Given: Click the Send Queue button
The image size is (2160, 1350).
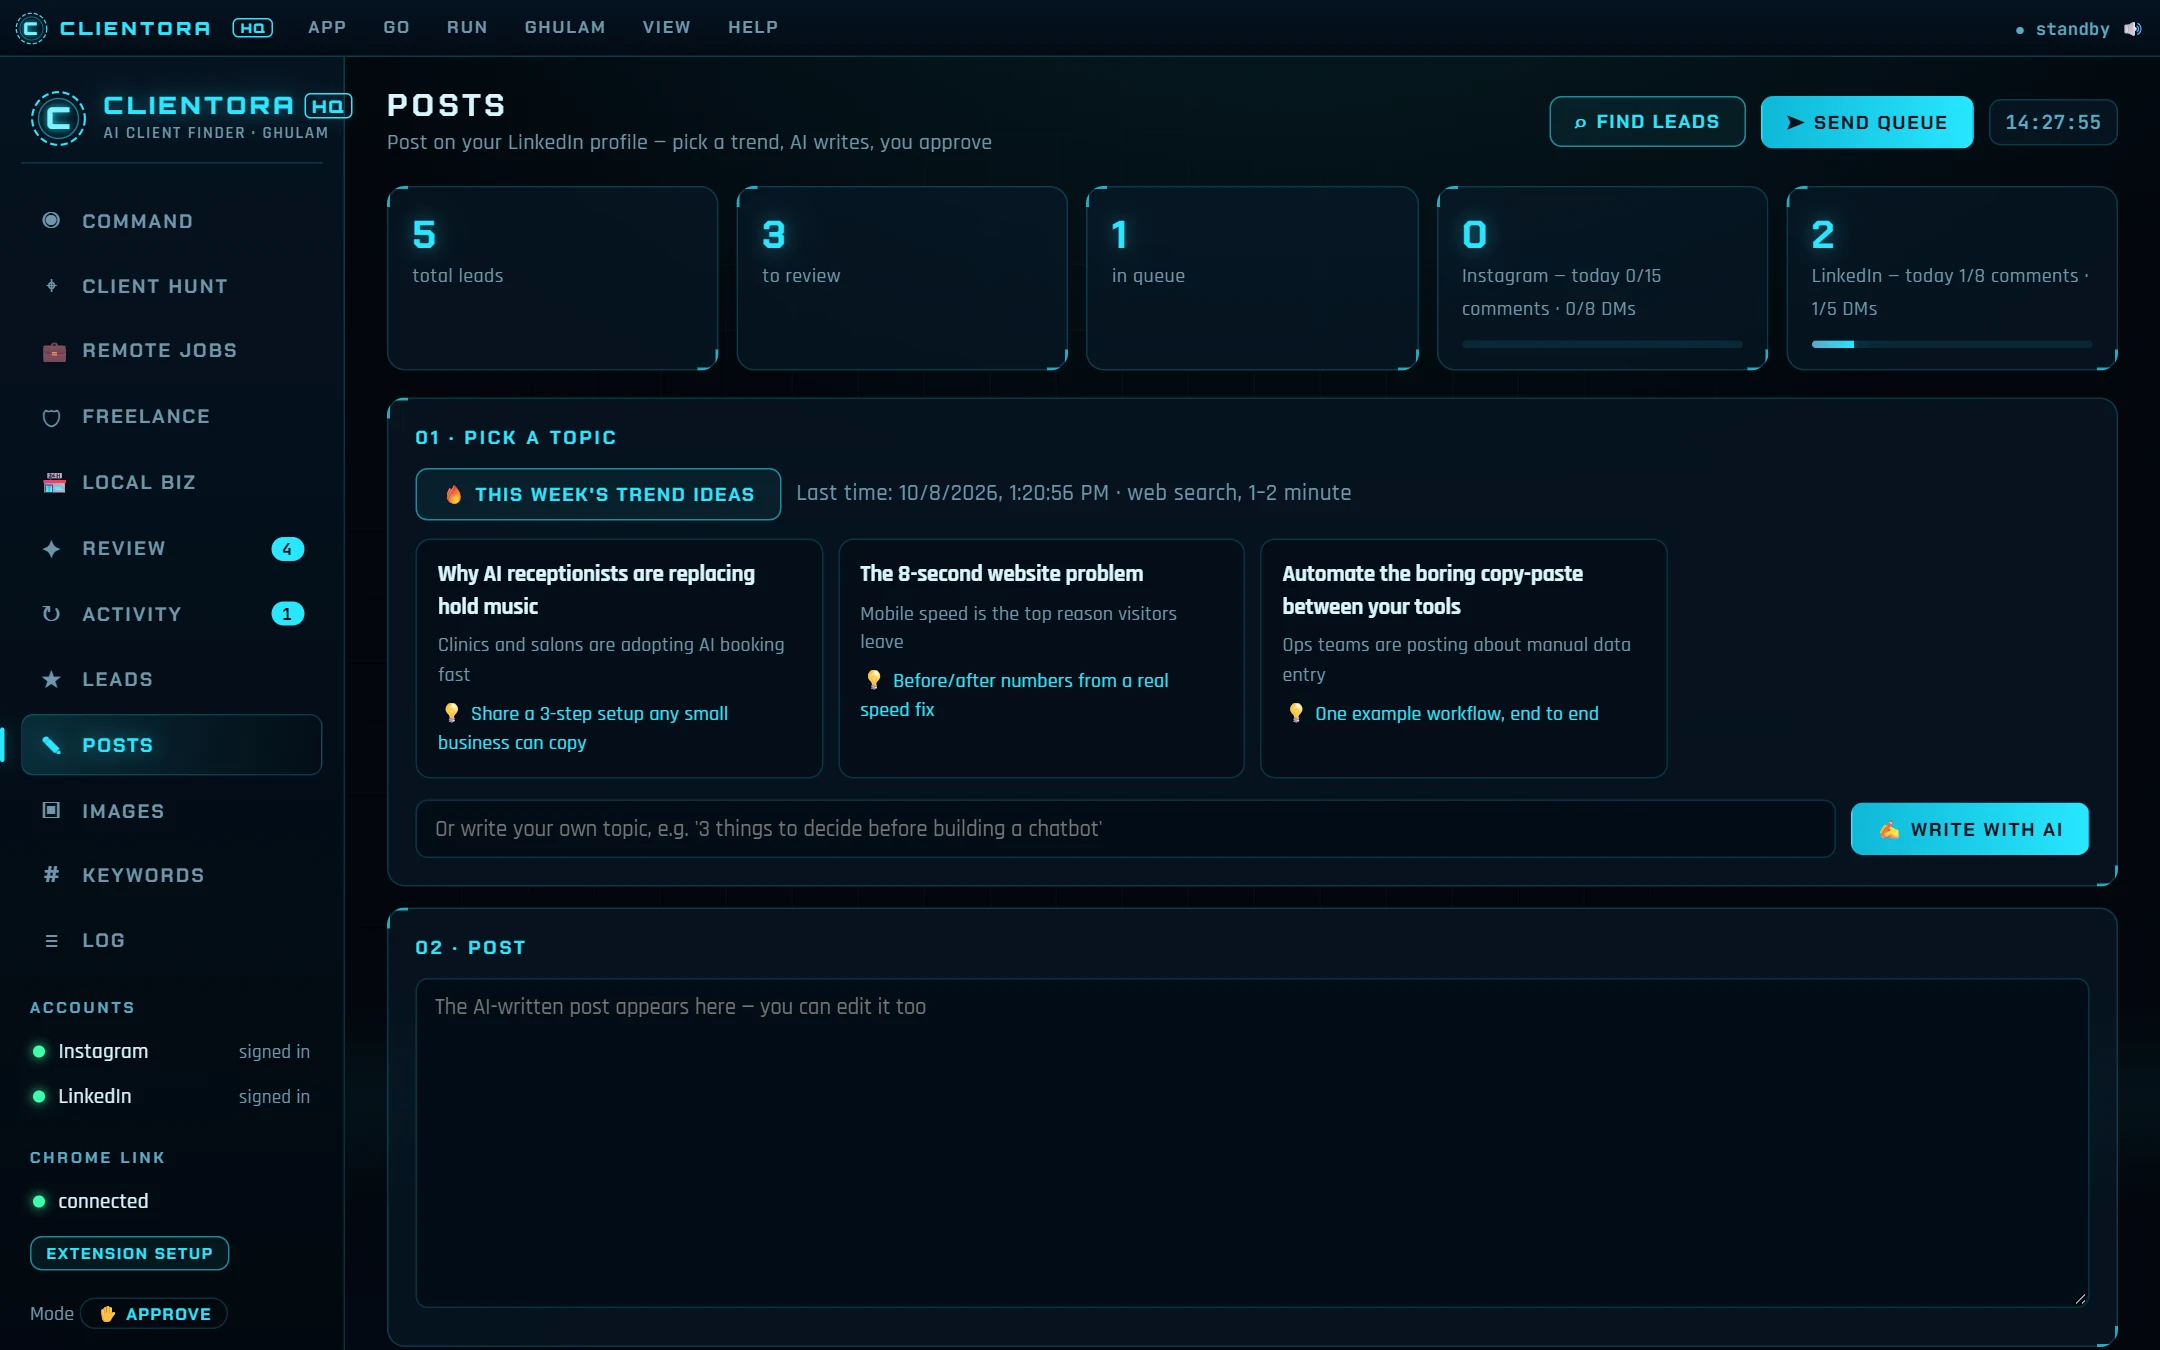Looking at the screenshot, I should pos(1867,122).
